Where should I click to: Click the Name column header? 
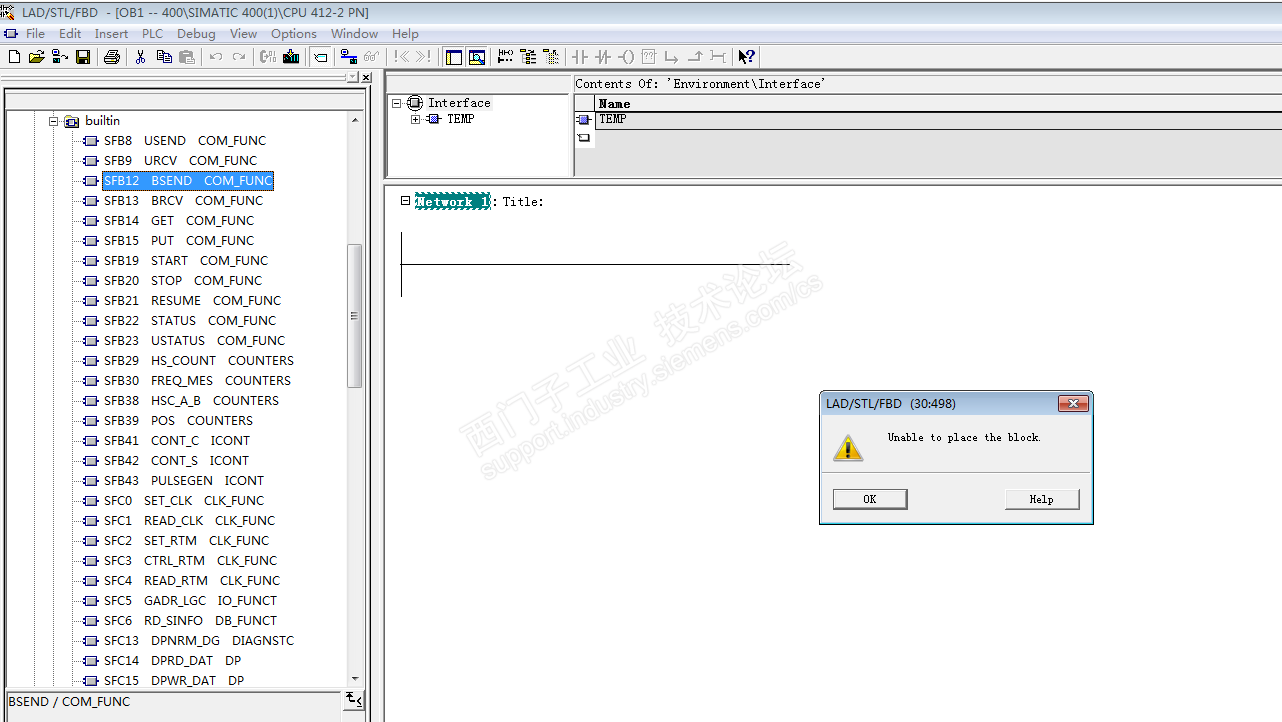pos(938,104)
